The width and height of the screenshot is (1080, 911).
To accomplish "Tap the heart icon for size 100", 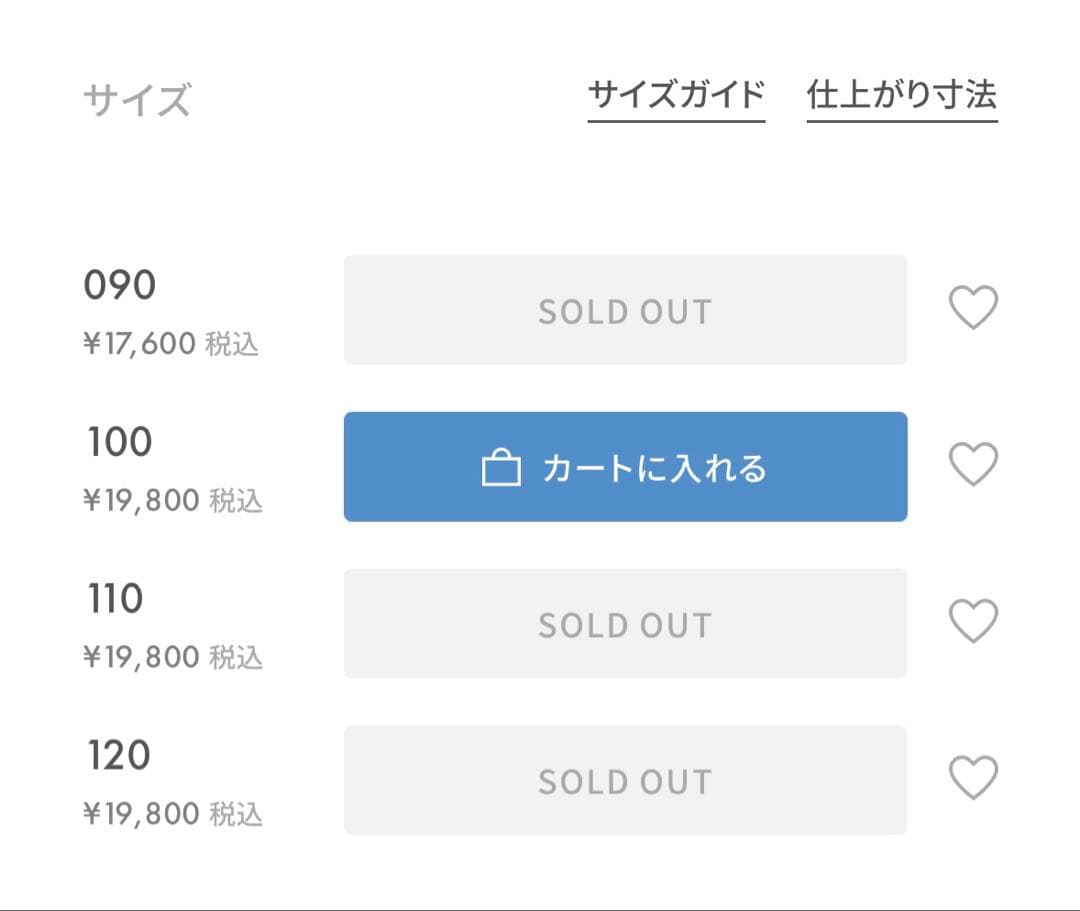I will (973, 465).
